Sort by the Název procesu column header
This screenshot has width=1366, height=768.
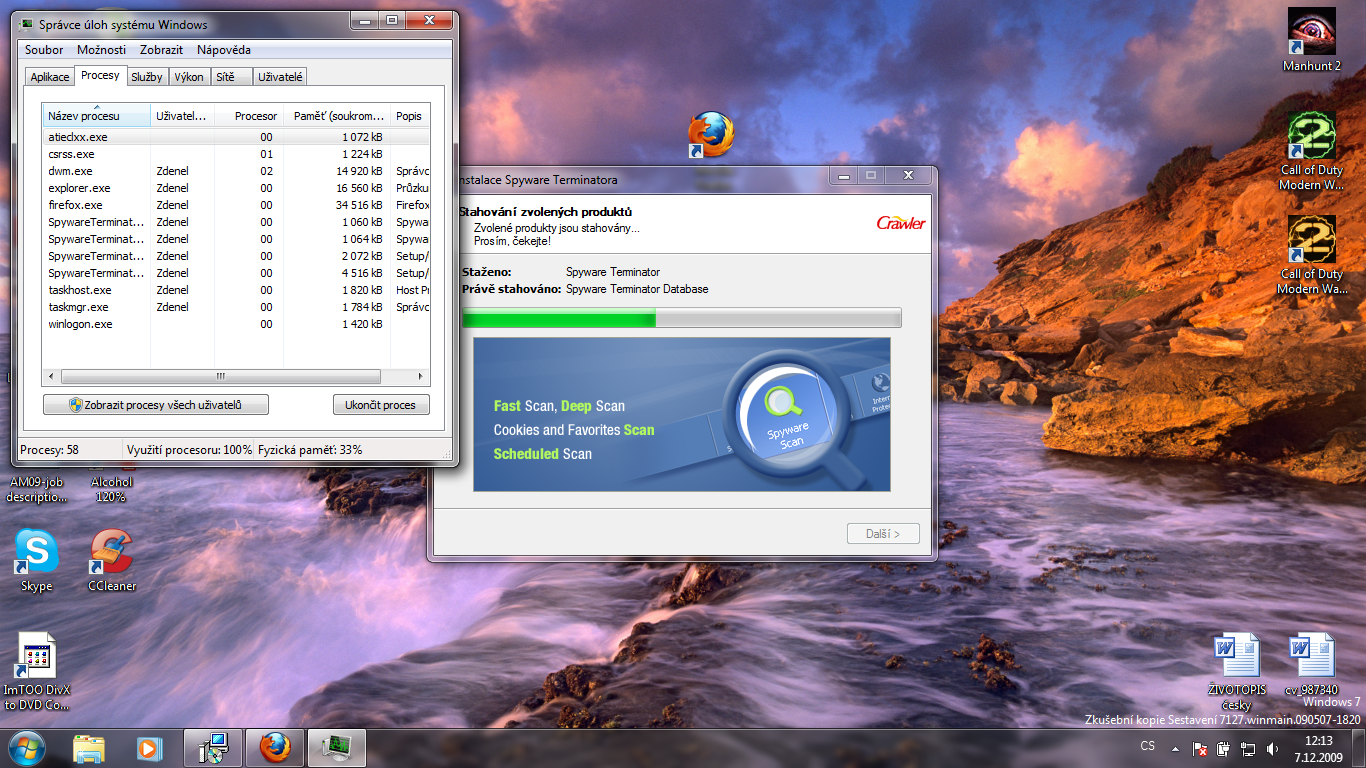pyautogui.click(x=96, y=115)
